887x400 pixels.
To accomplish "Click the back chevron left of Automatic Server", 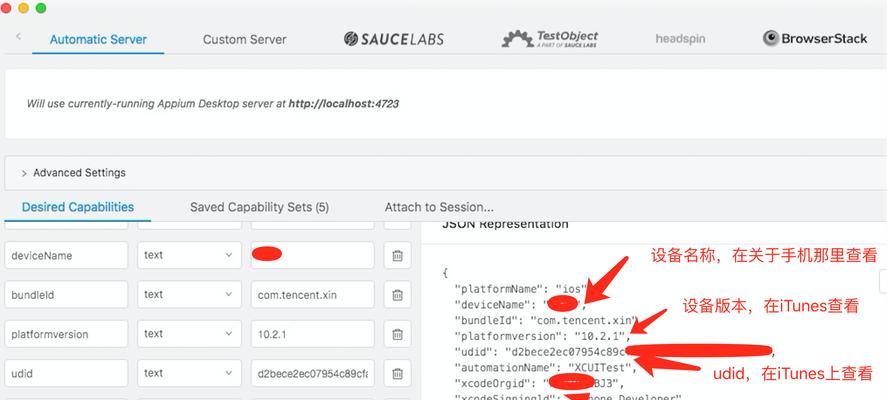I will 18,36.
